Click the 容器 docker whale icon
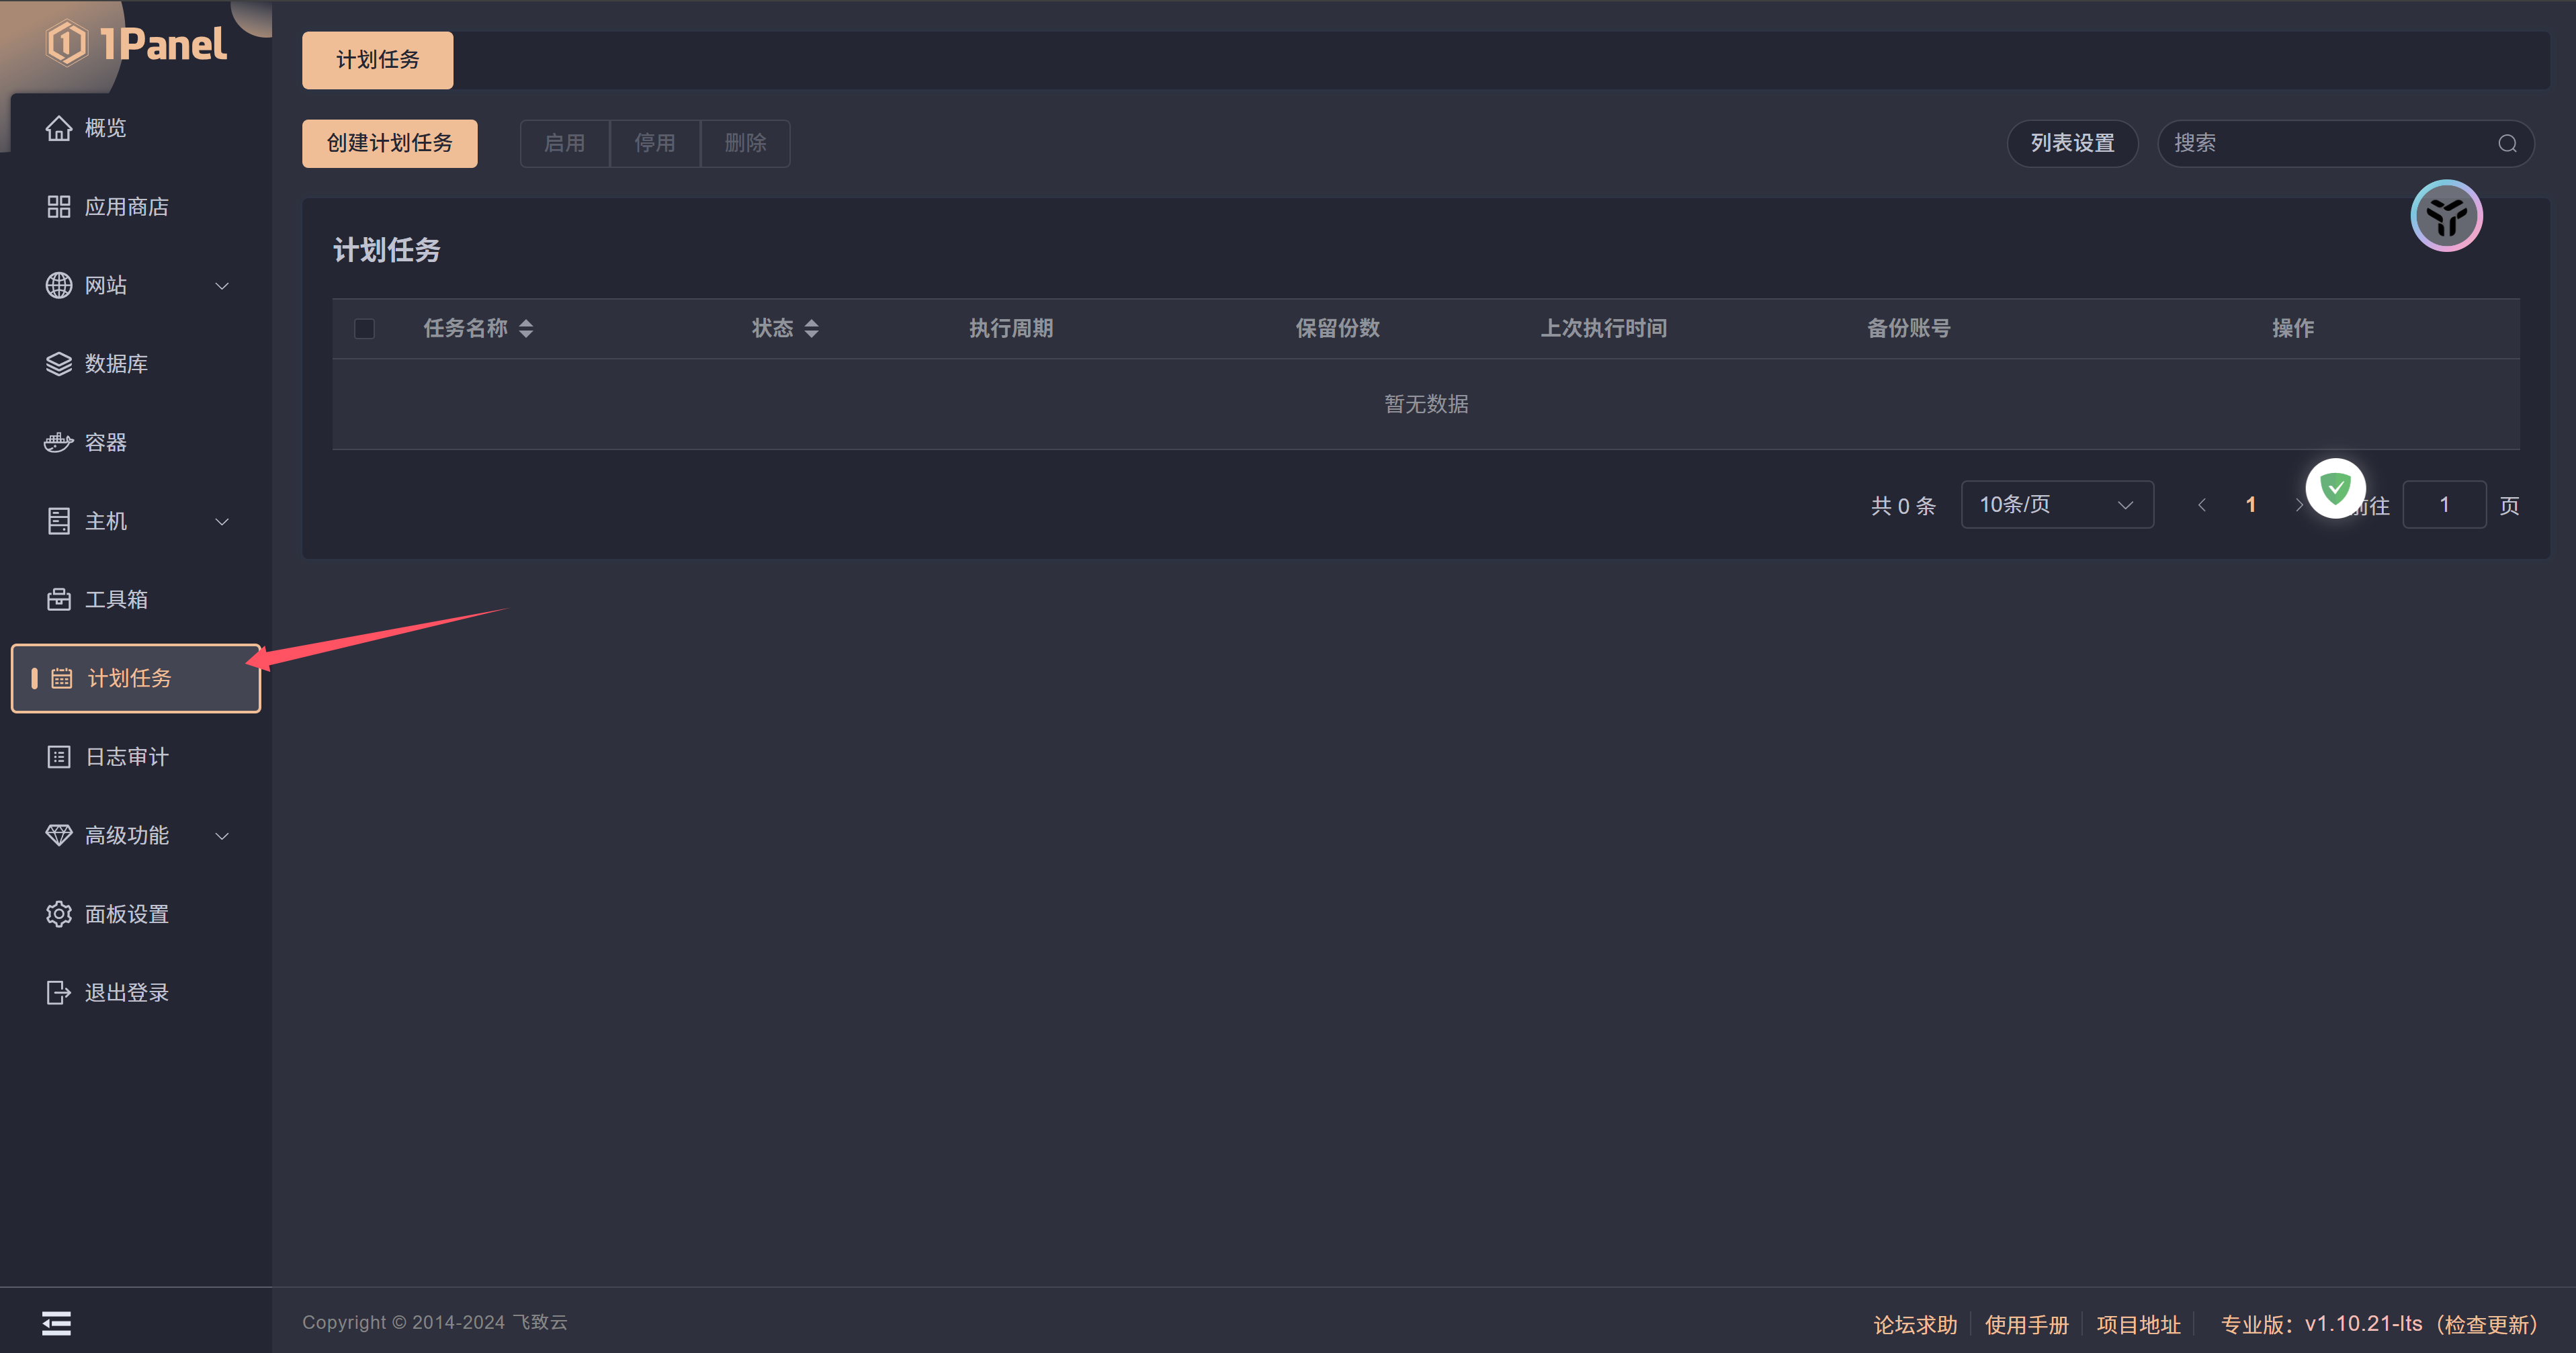This screenshot has height=1353, width=2576. [x=59, y=442]
